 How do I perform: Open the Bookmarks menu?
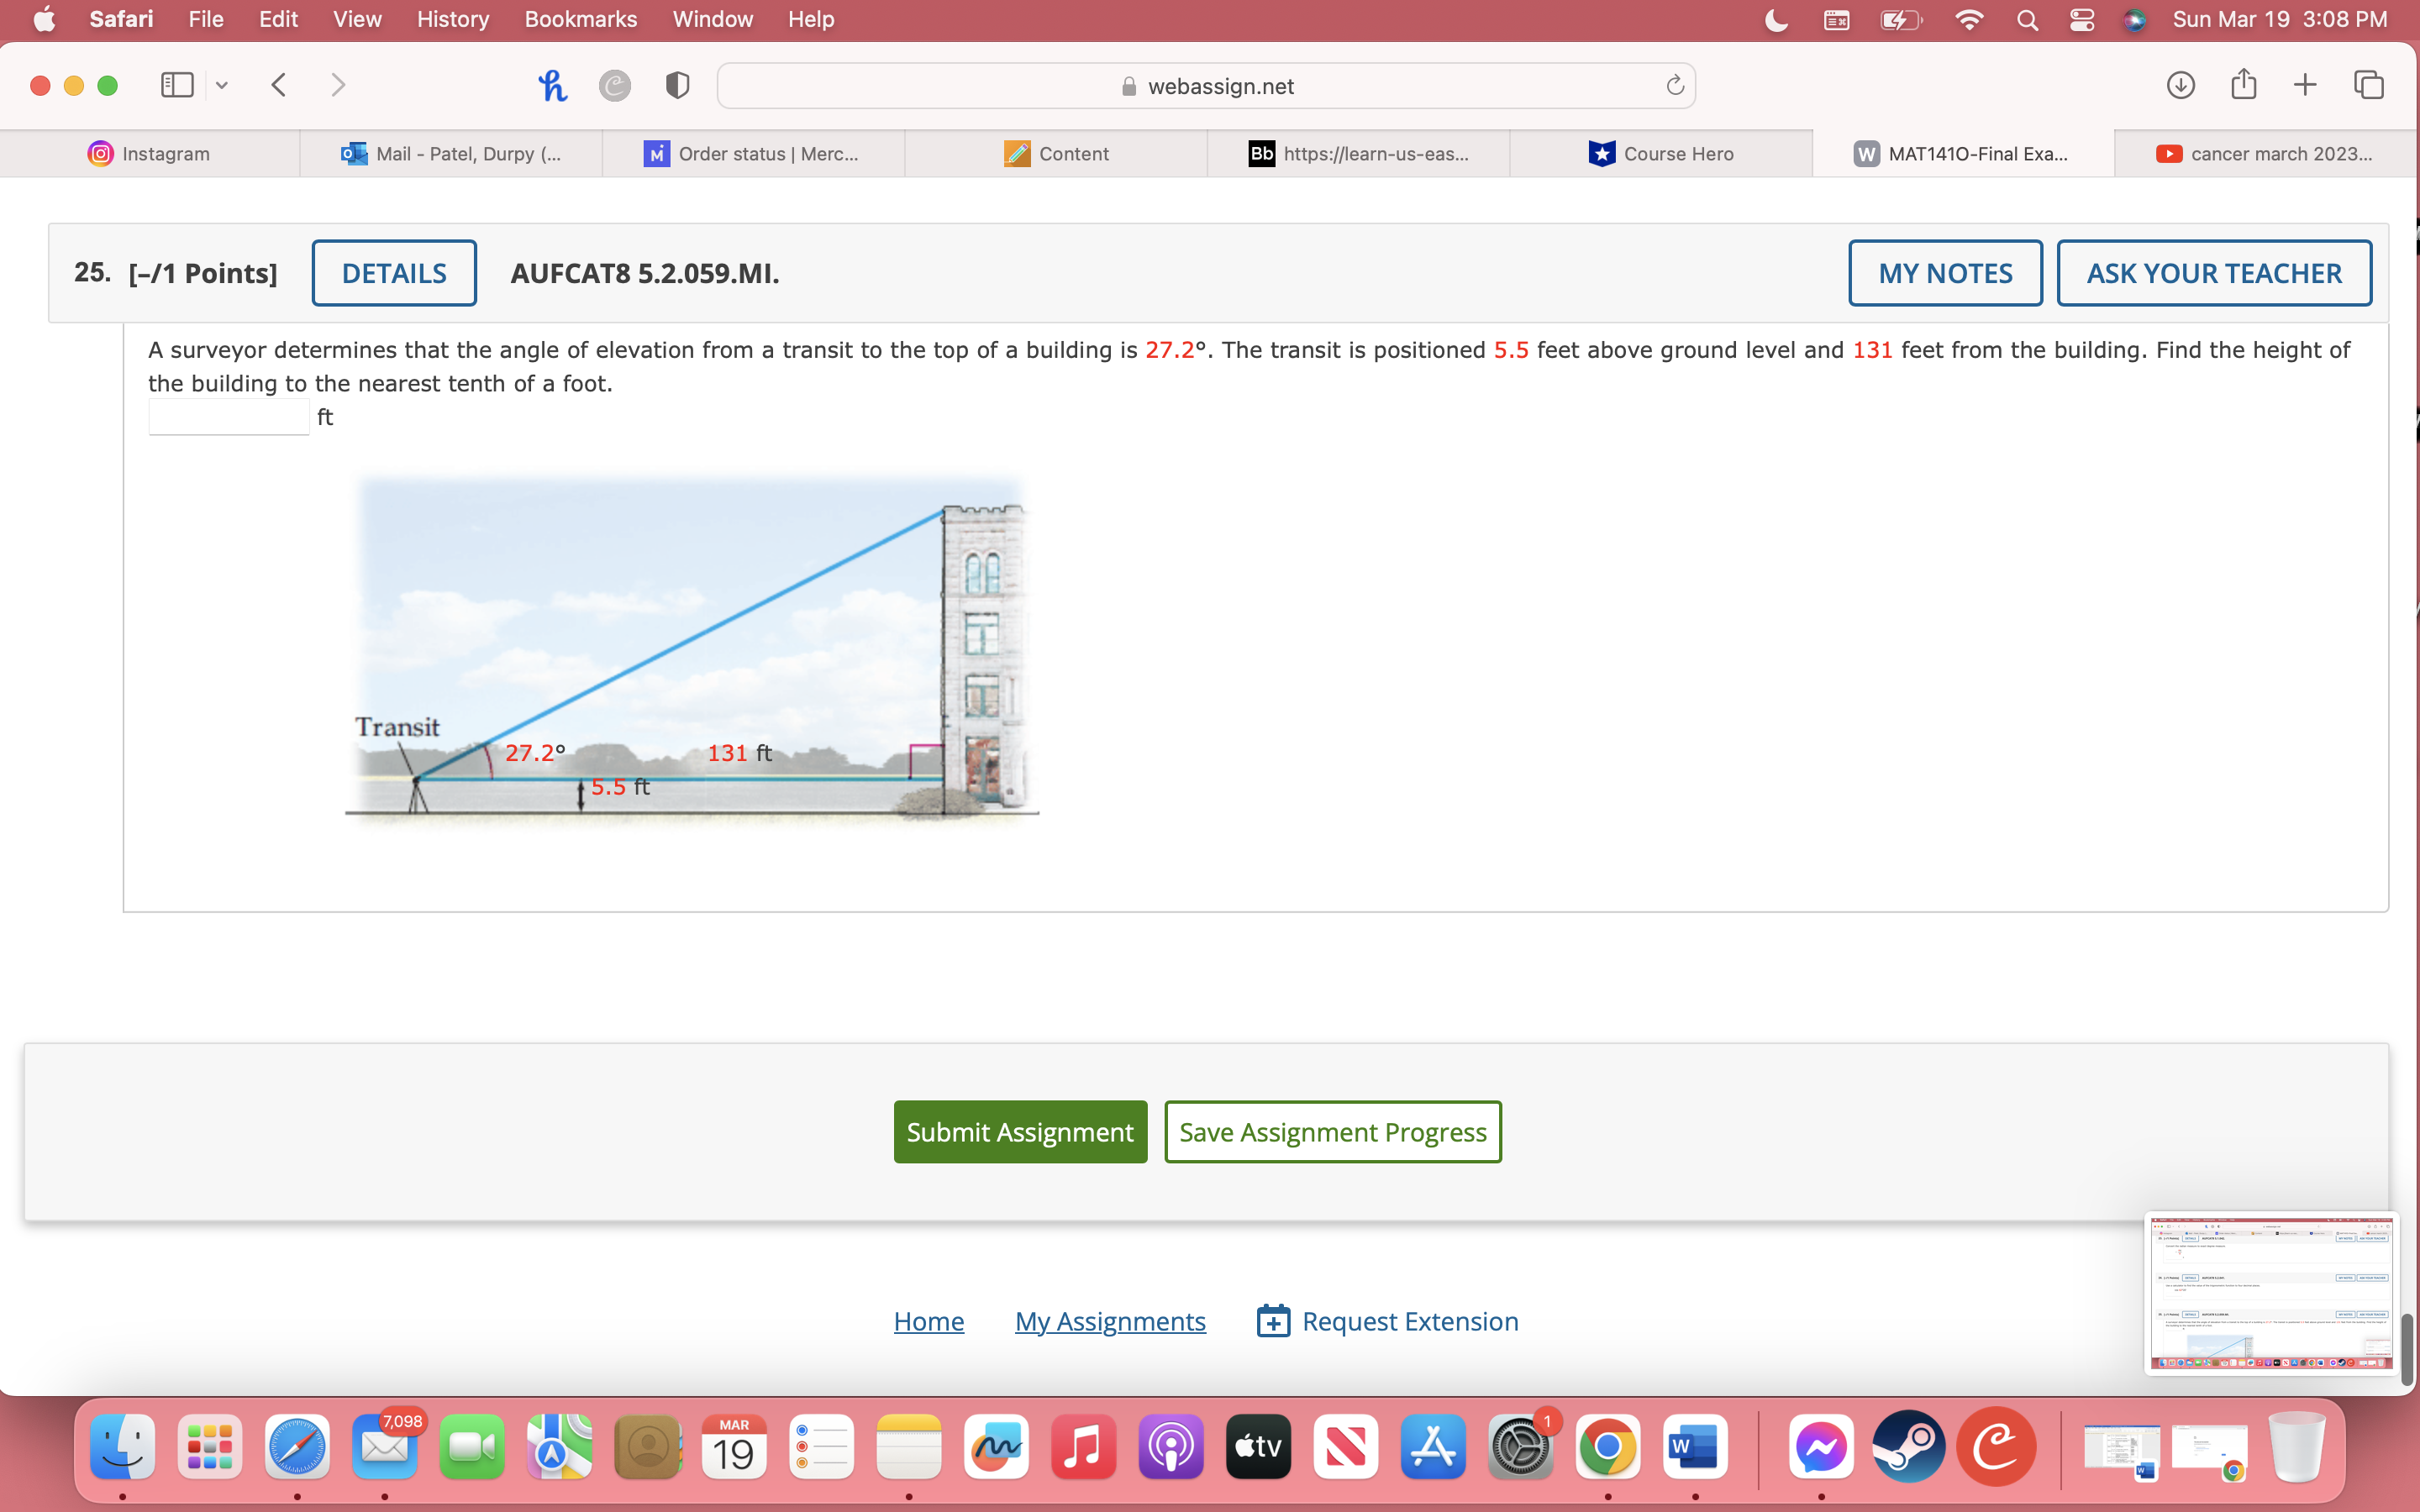point(581,19)
